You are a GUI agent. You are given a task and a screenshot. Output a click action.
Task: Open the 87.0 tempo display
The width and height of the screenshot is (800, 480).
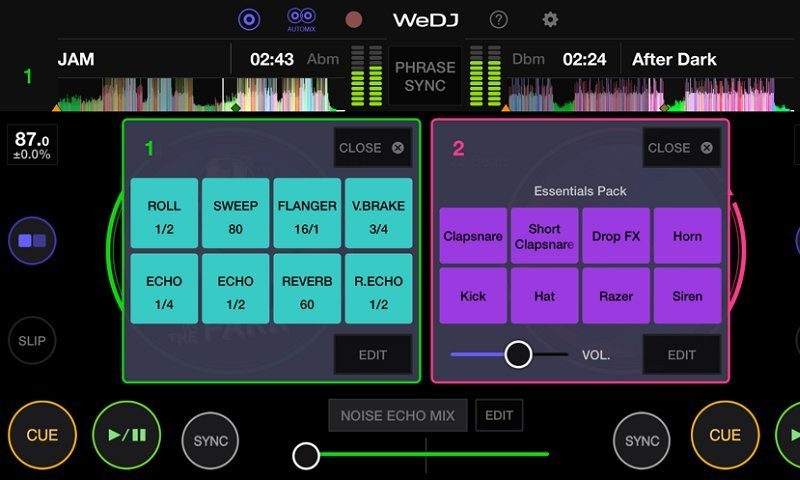(32, 146)
